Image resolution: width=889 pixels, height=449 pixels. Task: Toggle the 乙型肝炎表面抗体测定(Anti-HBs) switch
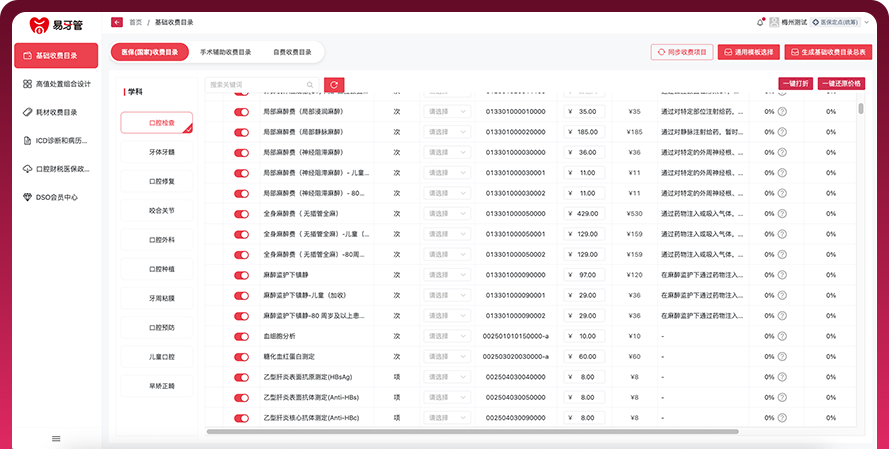pyautogui.click(x=242, y=398)
